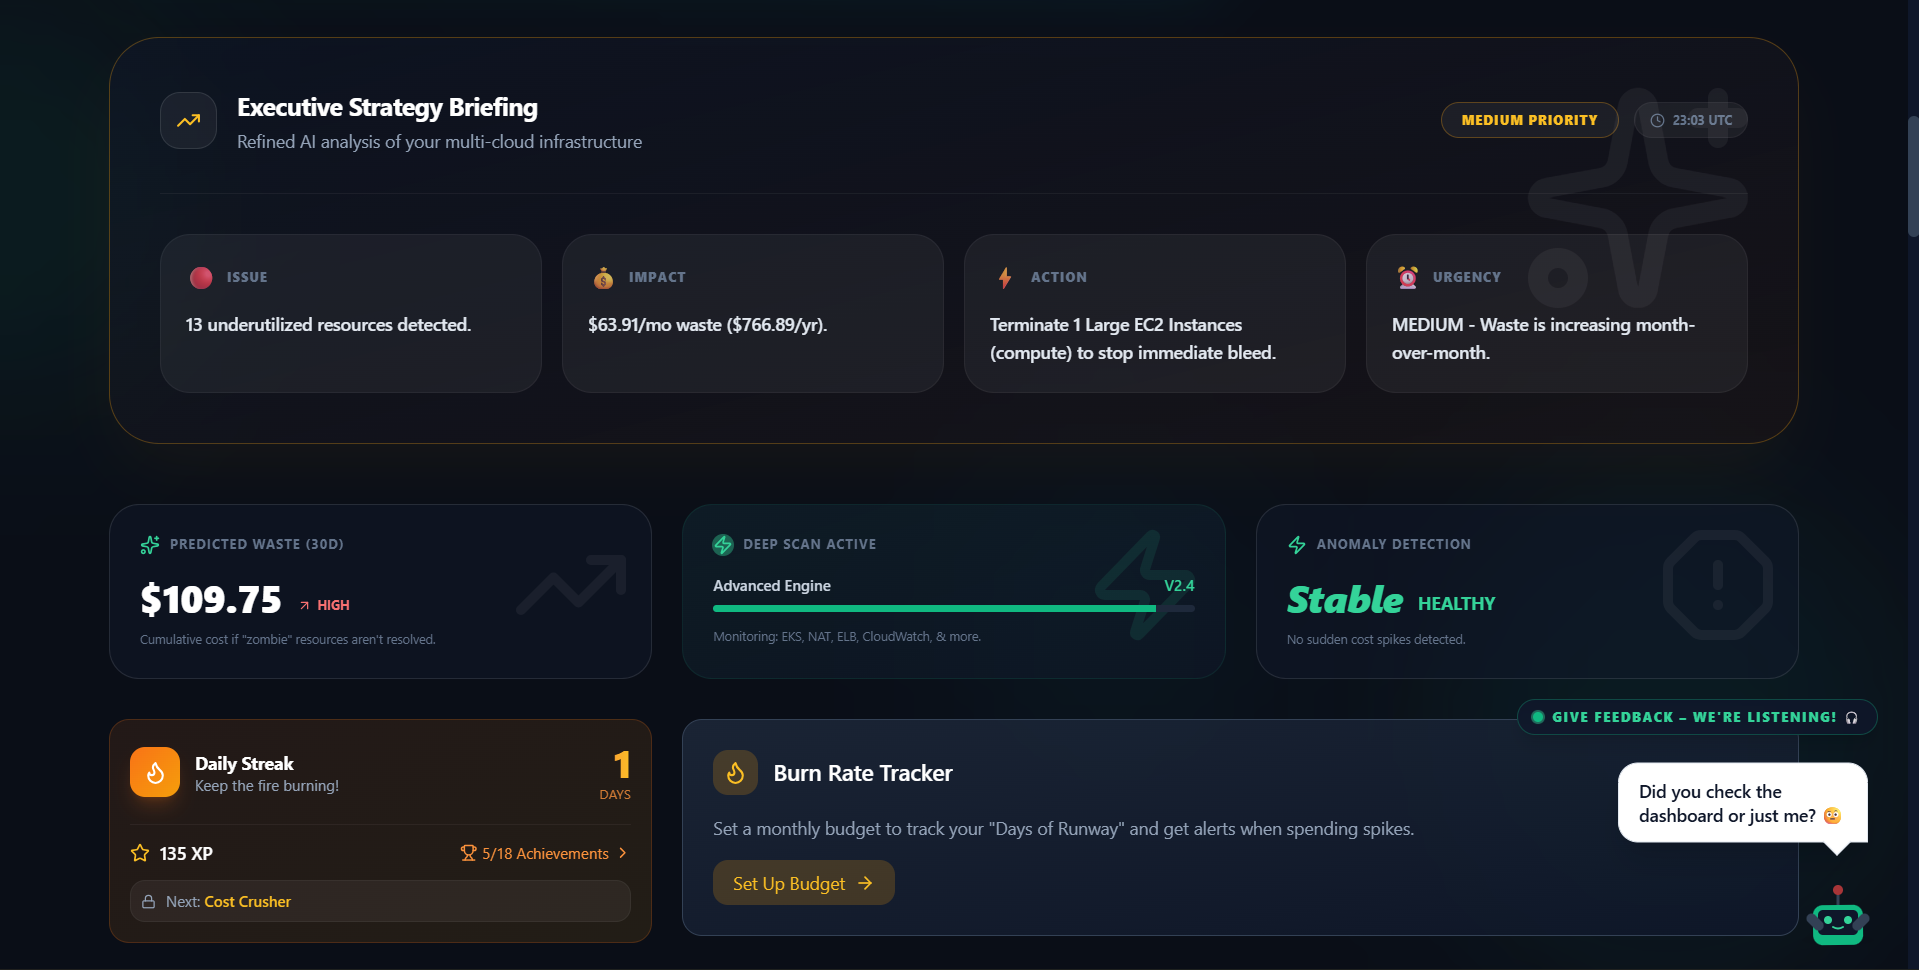Click the Daily Streak flame icon
Screen dimensions: 1919x970
click(x=155, y=772)
